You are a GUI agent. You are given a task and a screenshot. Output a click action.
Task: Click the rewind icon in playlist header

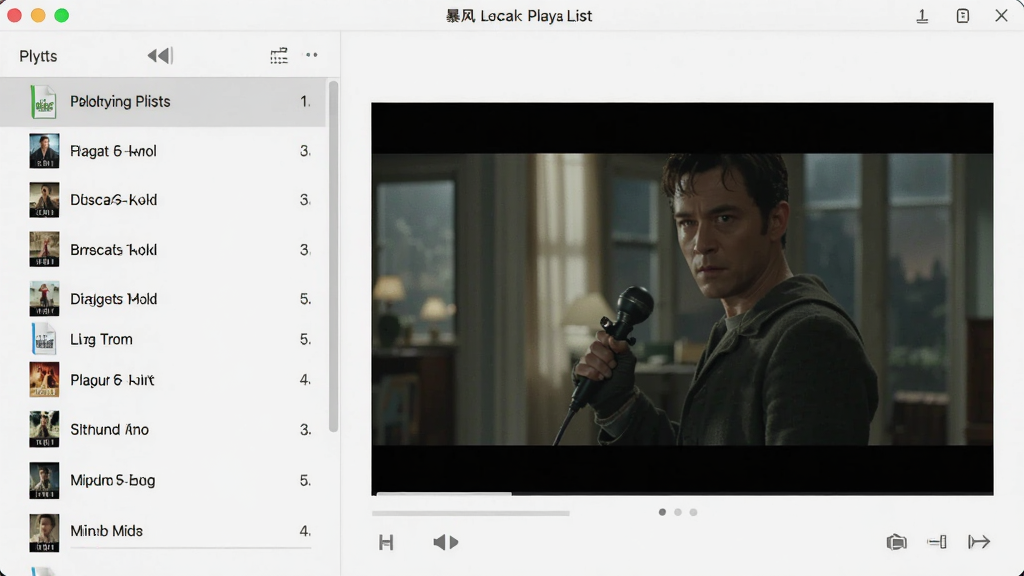pyautogui.click(x=160, y=56)
